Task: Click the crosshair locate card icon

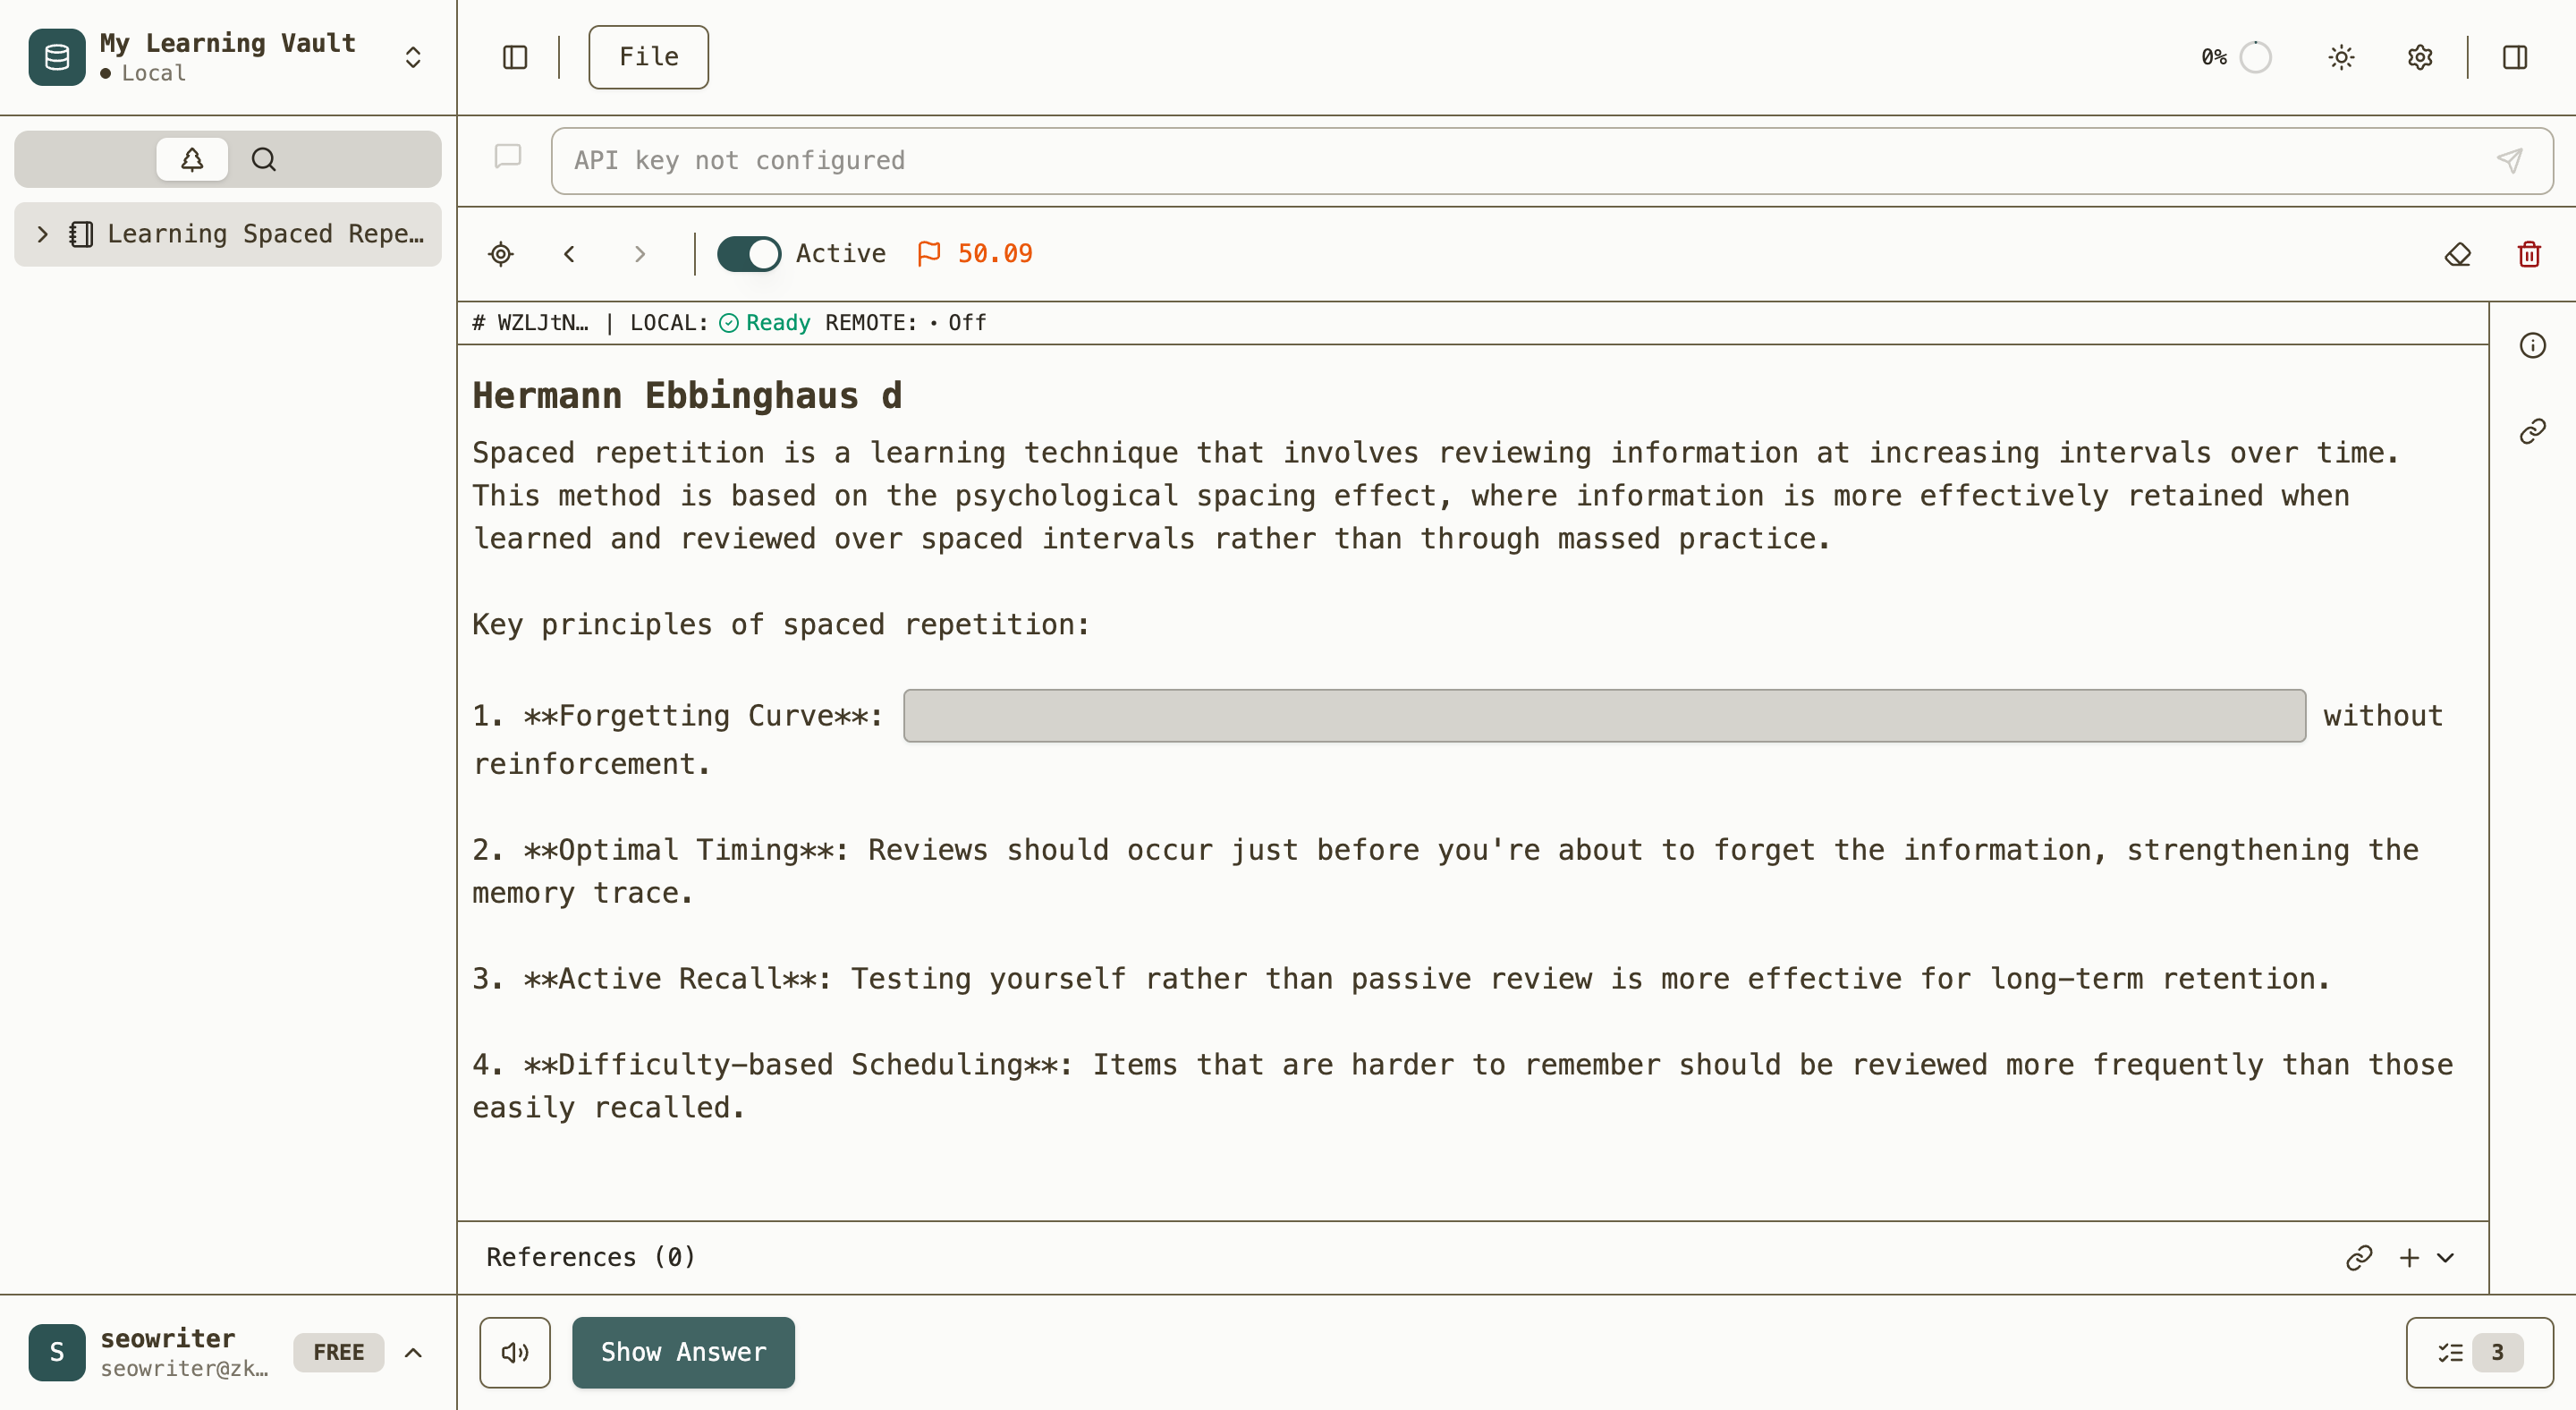Action: point(501,254)
